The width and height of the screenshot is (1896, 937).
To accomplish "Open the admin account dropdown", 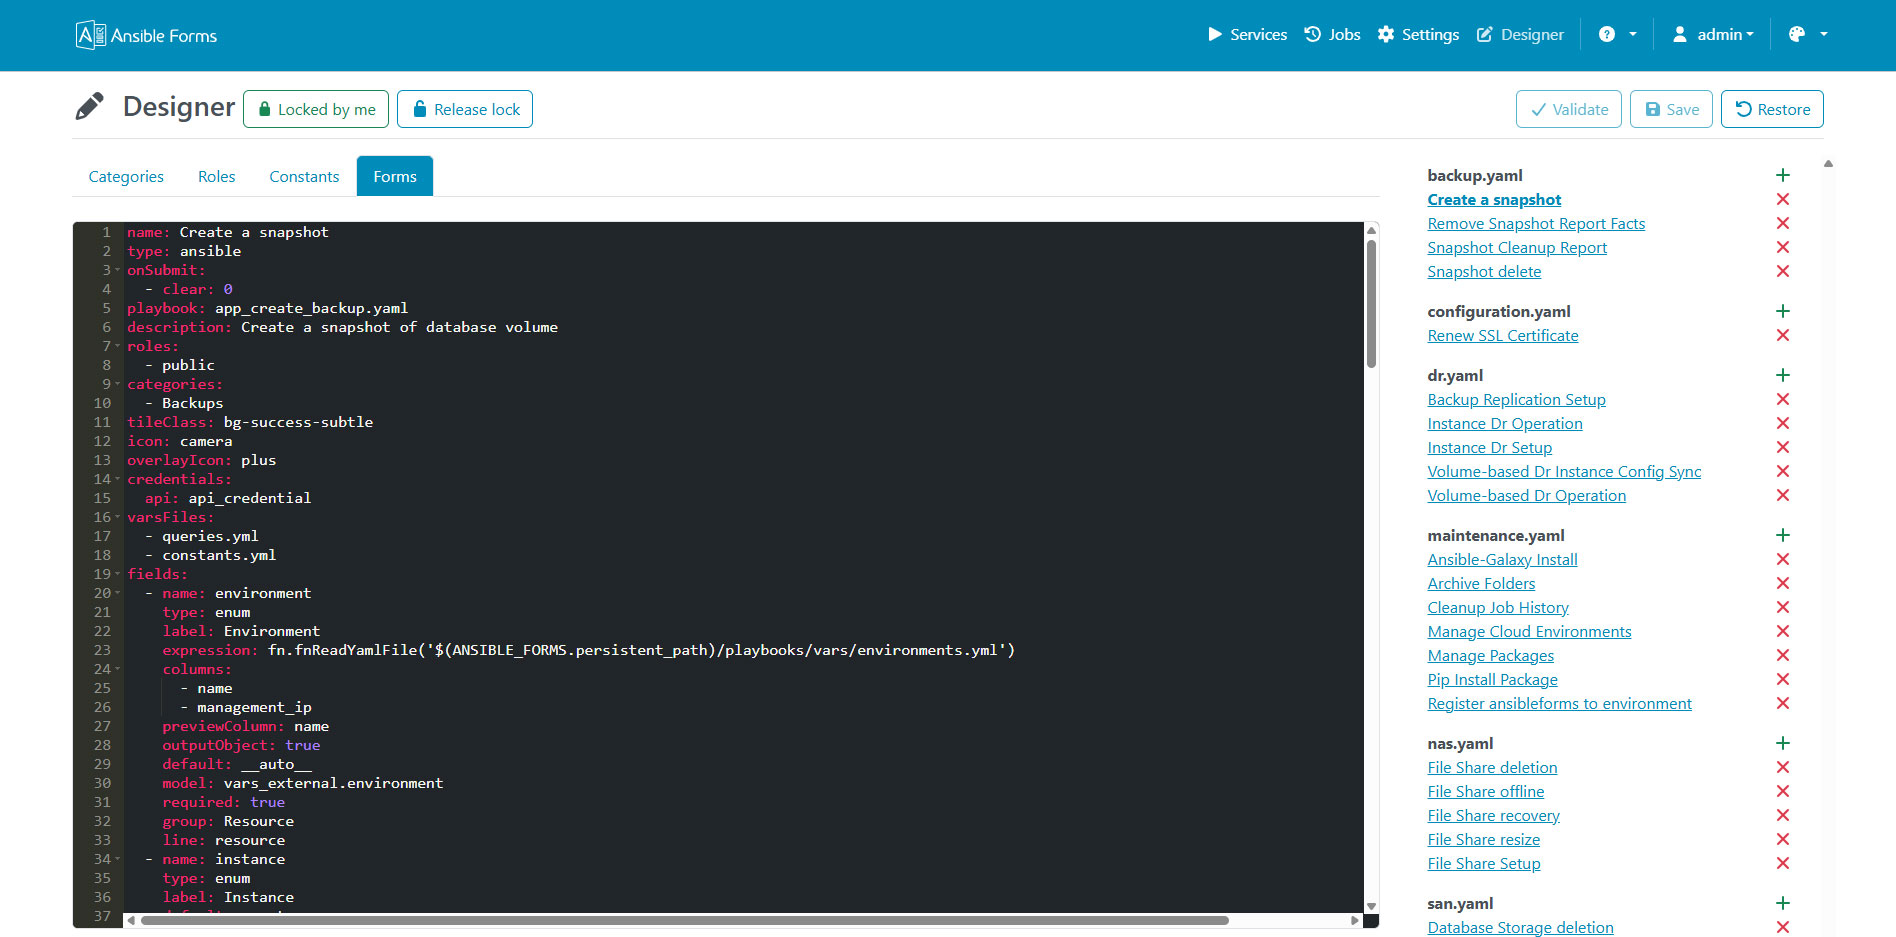I will 1712,34.
